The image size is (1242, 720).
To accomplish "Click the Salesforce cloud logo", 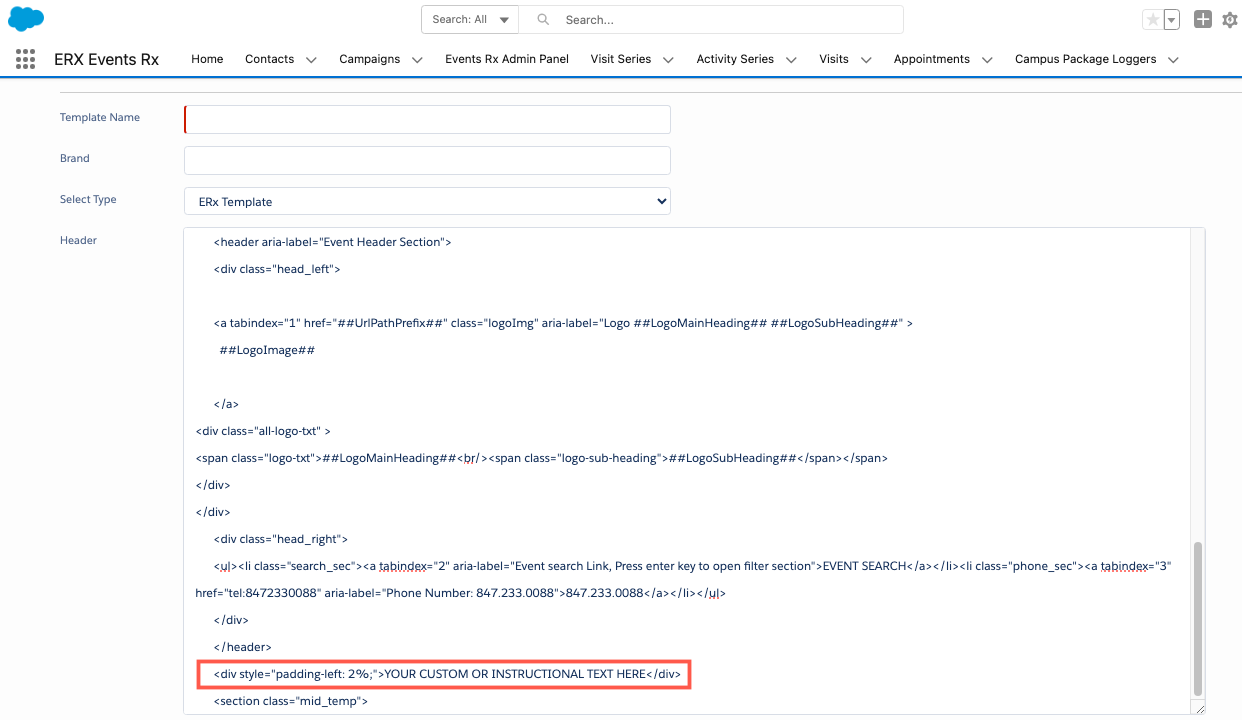I will coord(26,19).
